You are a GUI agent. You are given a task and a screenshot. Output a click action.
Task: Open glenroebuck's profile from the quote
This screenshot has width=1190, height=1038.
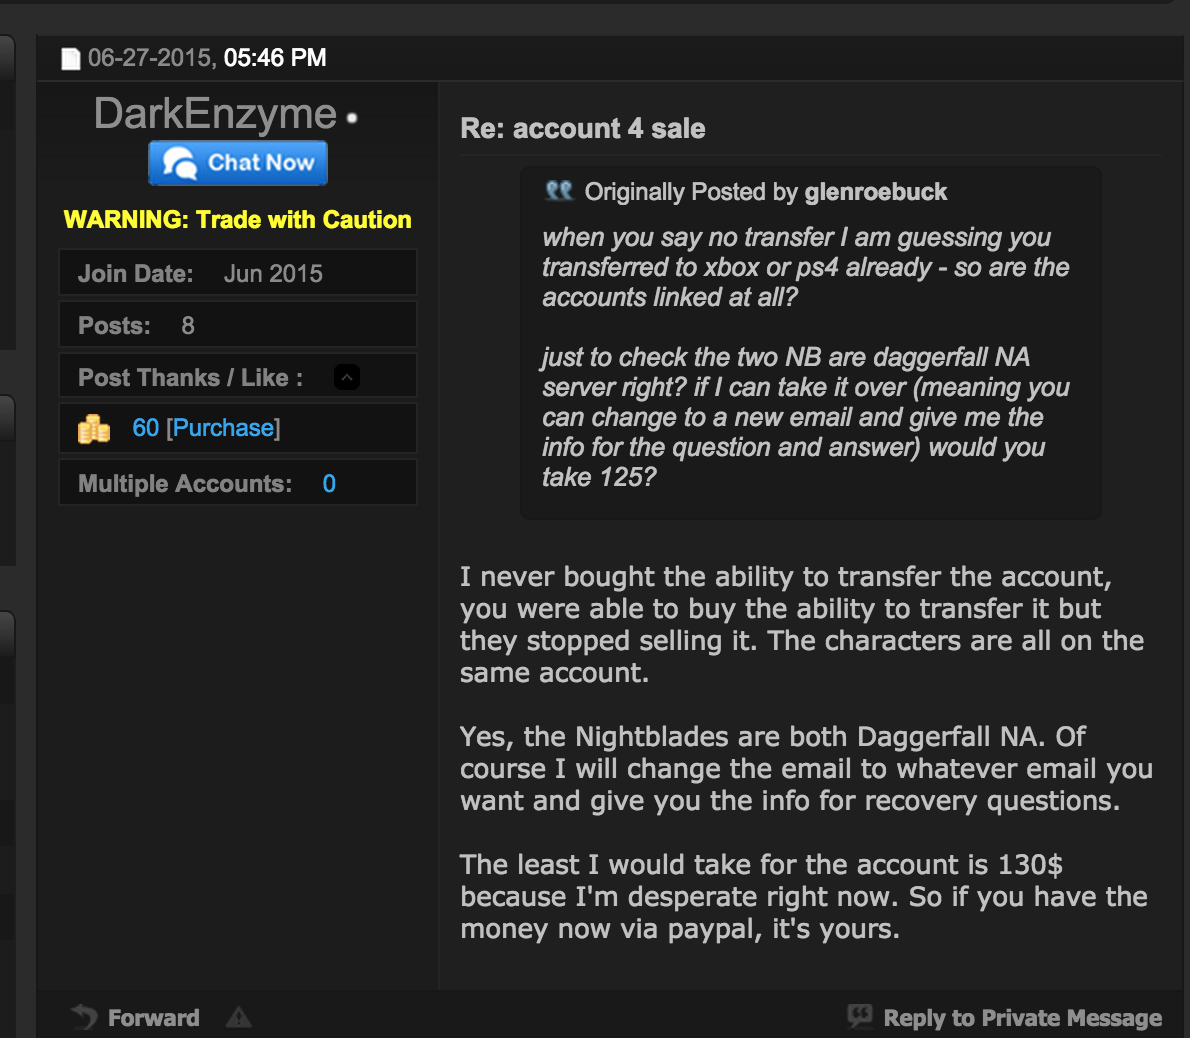[x=876, y=192]
